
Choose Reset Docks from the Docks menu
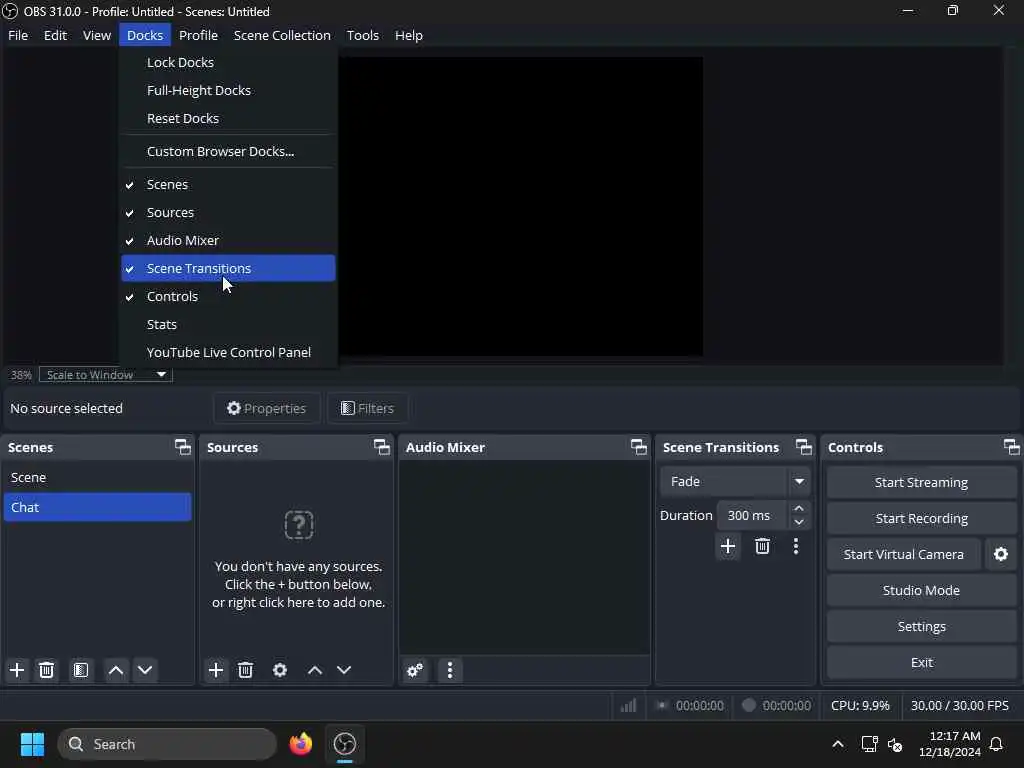point(228,119)
